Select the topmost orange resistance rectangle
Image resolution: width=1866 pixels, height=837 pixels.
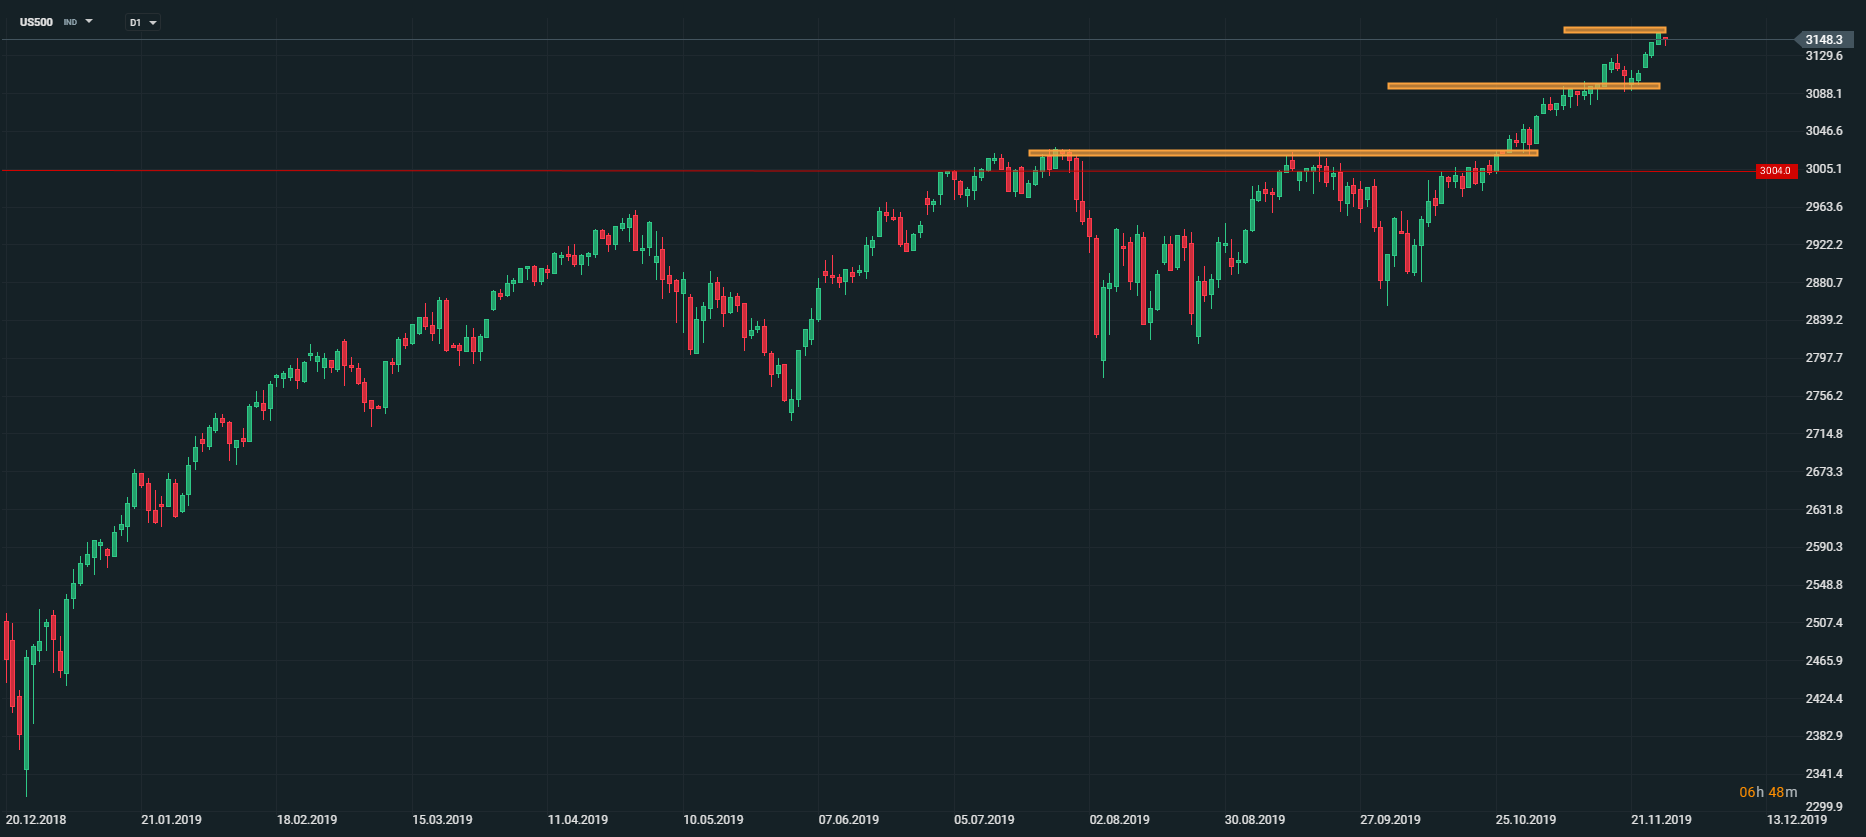[x=1614, y=30]
